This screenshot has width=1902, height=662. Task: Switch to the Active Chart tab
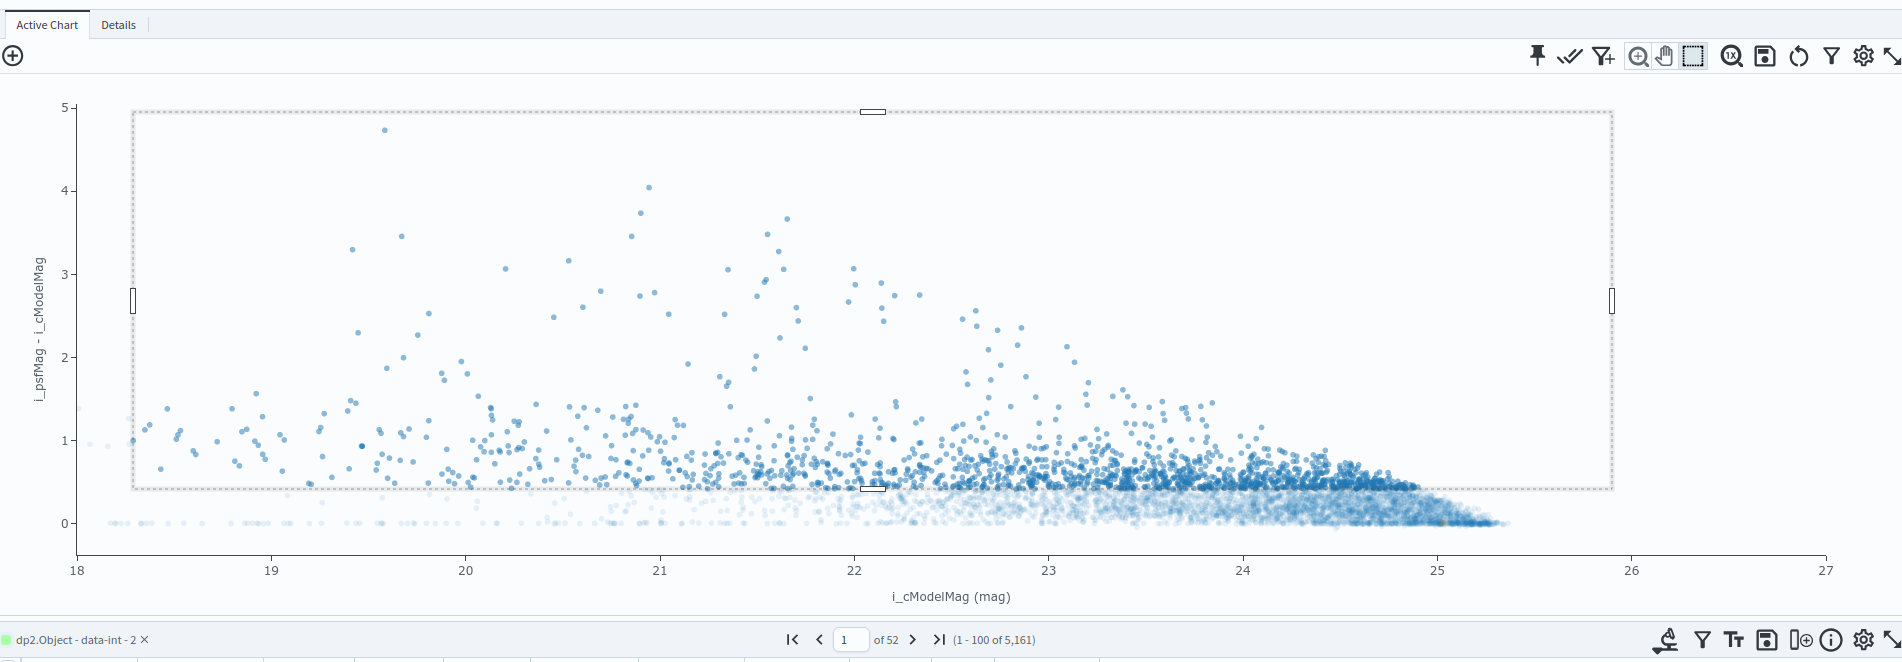(x=47, y=25)
